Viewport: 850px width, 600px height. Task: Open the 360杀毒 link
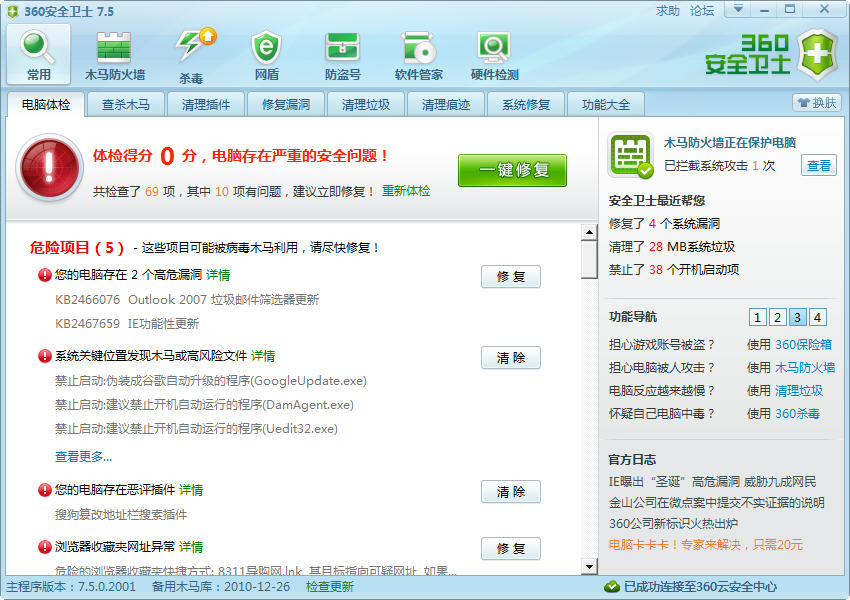click(x=797, y=414)
